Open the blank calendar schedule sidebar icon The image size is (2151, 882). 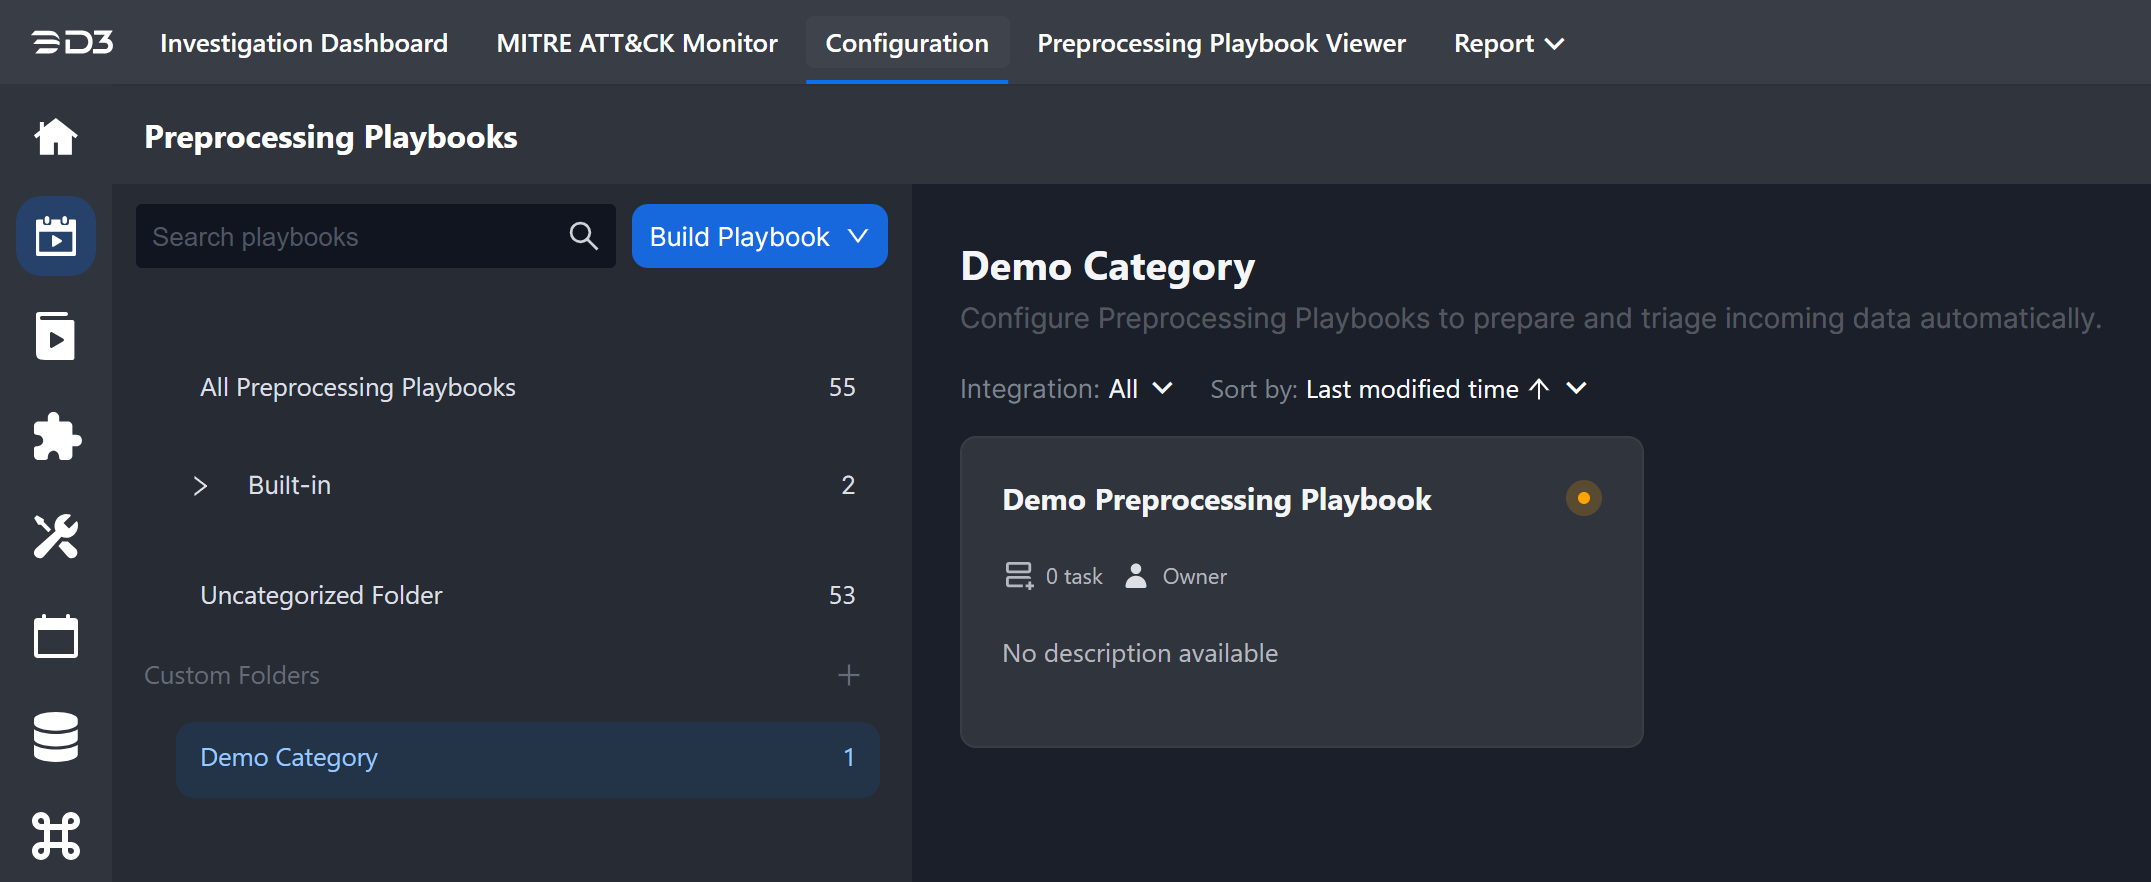pyautogui.click(x=56, y=636)
